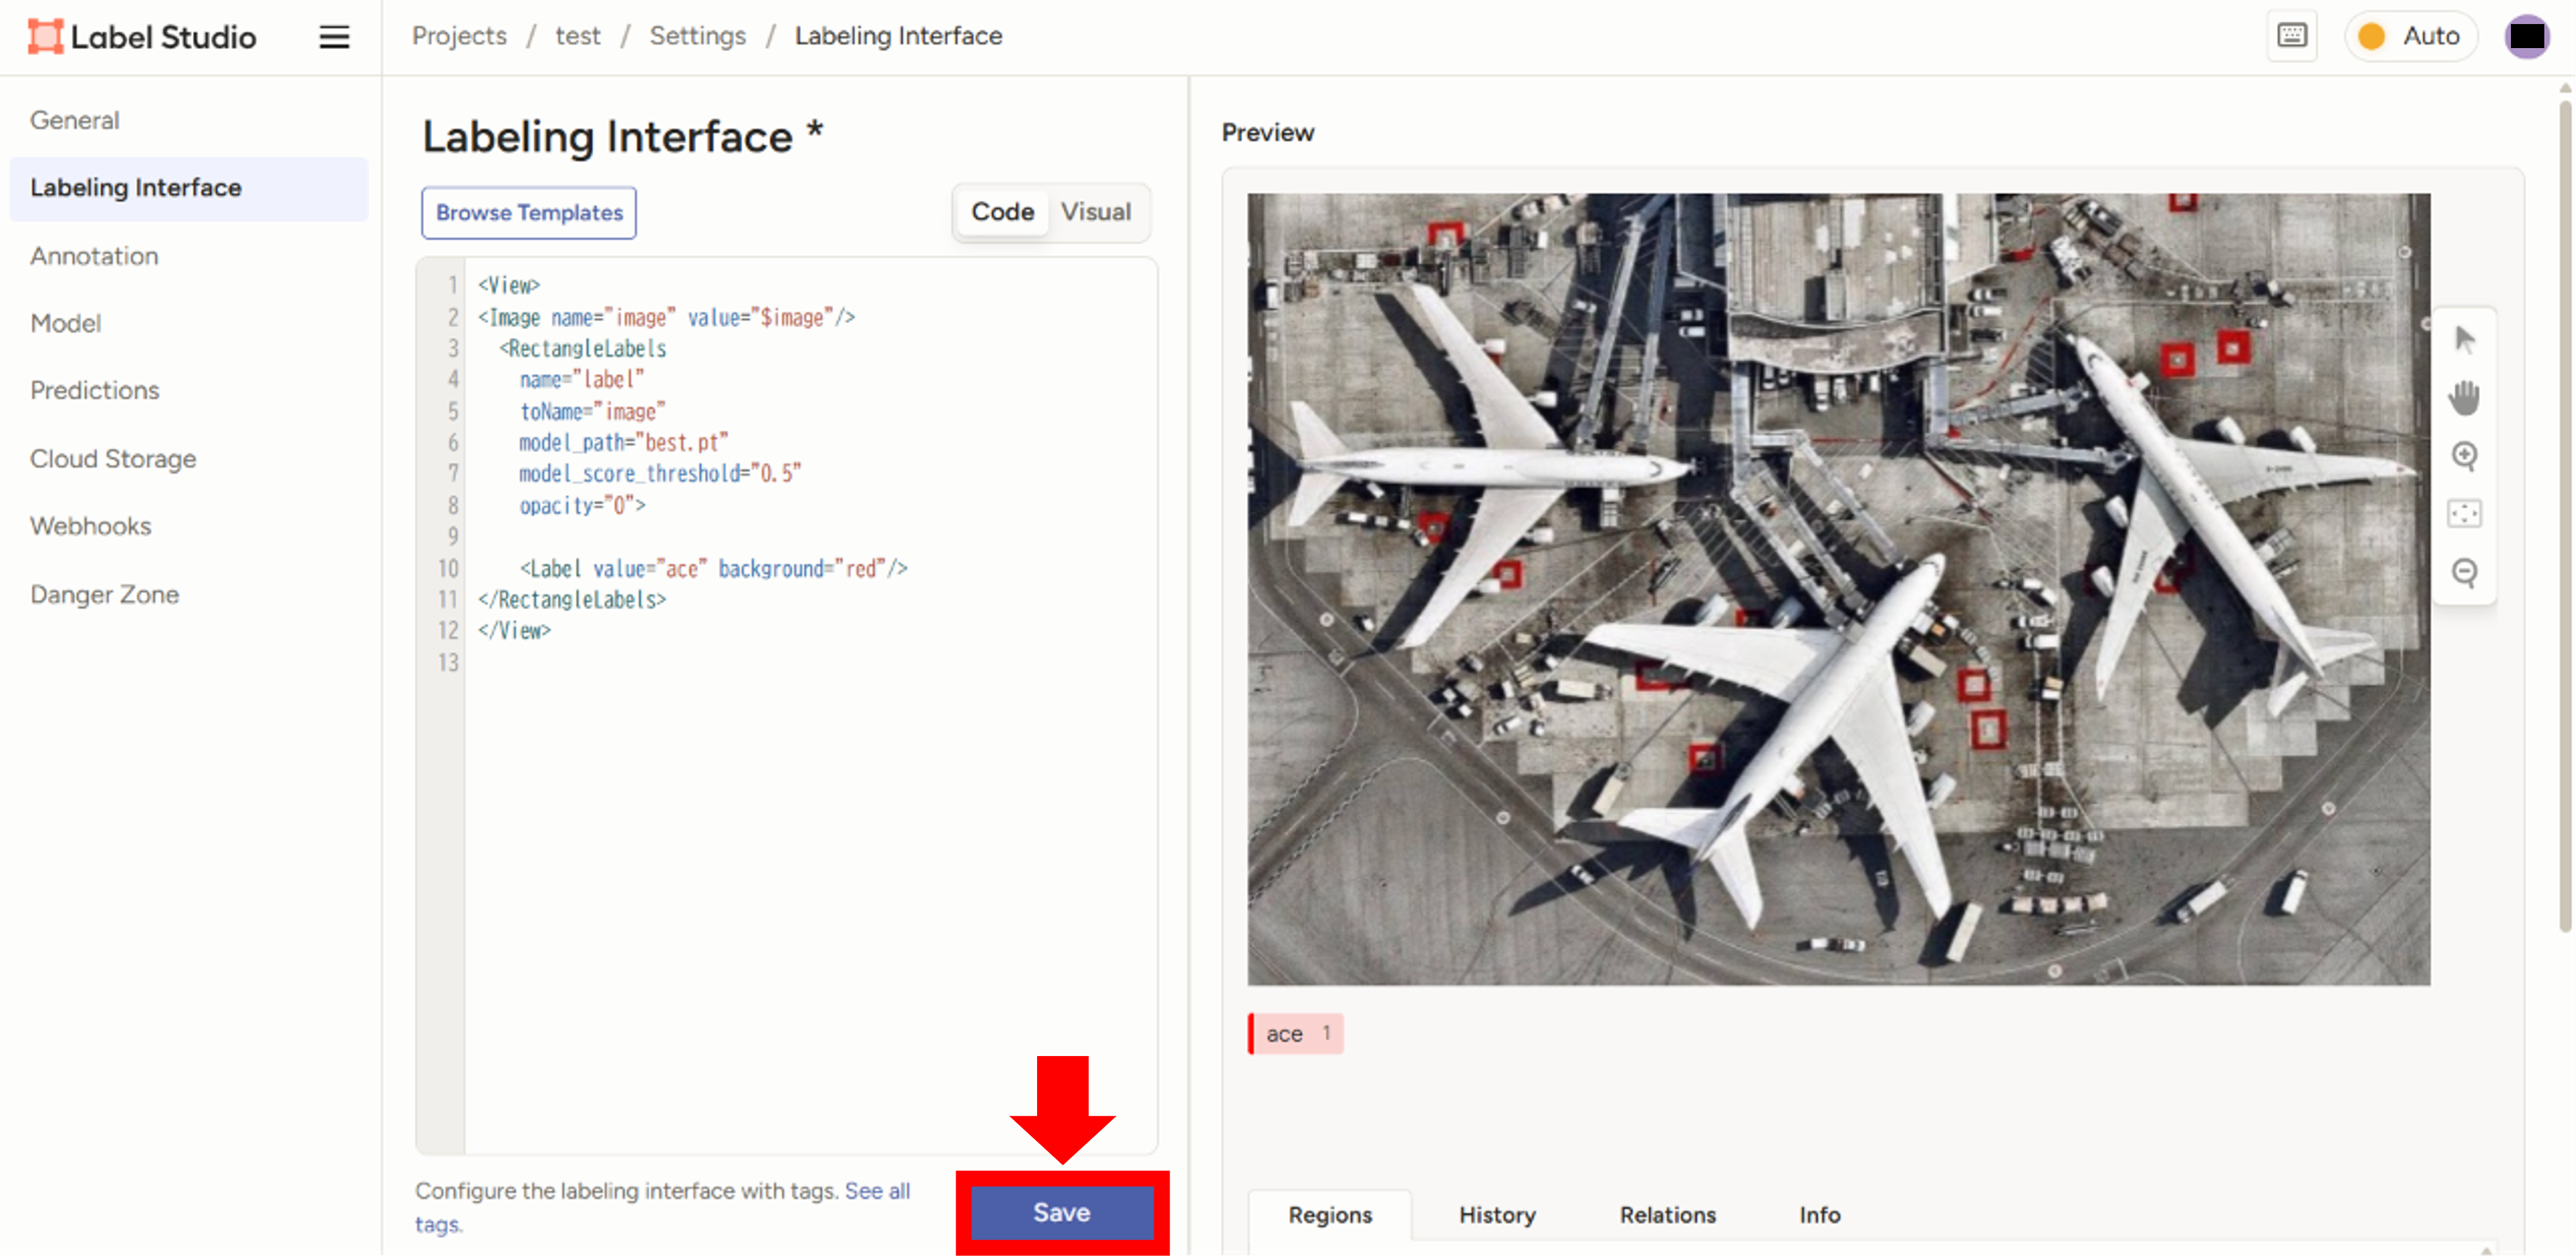Image resolution: width=2576 pixels, height=1256 pixels.
Task: Select the arrow move tool
Action: (x=2465, y=340)
